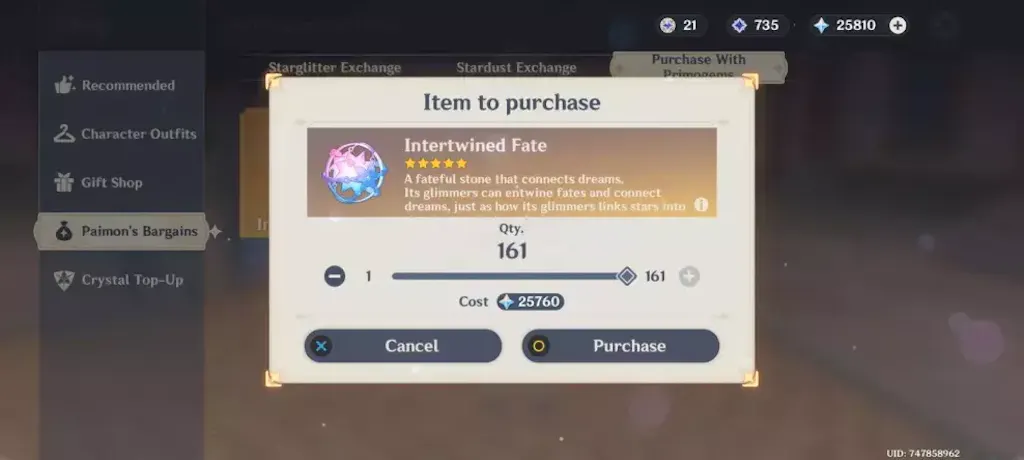1024x460 pixels.
Task: Cancel the purchase
Action: click(x=403, y=346)
